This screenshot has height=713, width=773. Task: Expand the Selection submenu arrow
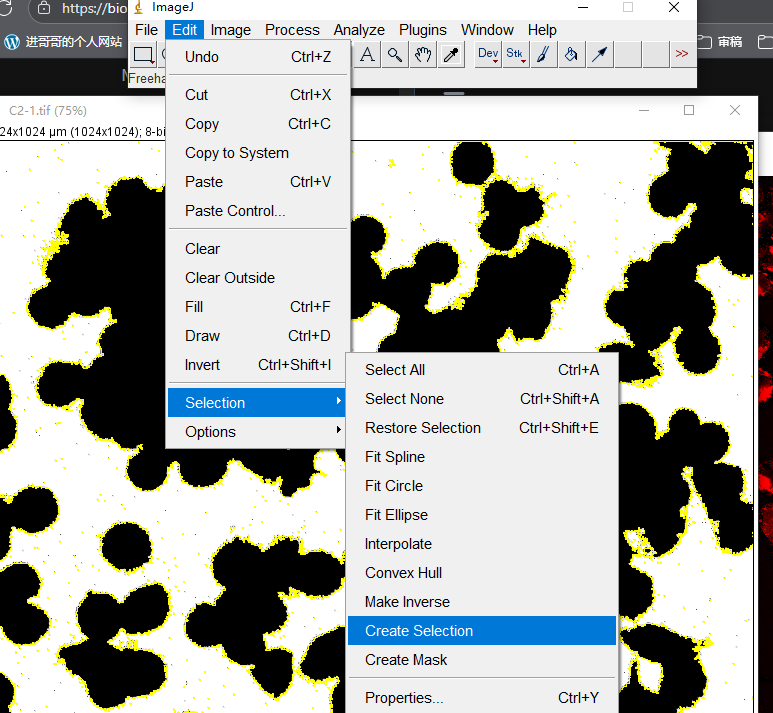point(339,402)
